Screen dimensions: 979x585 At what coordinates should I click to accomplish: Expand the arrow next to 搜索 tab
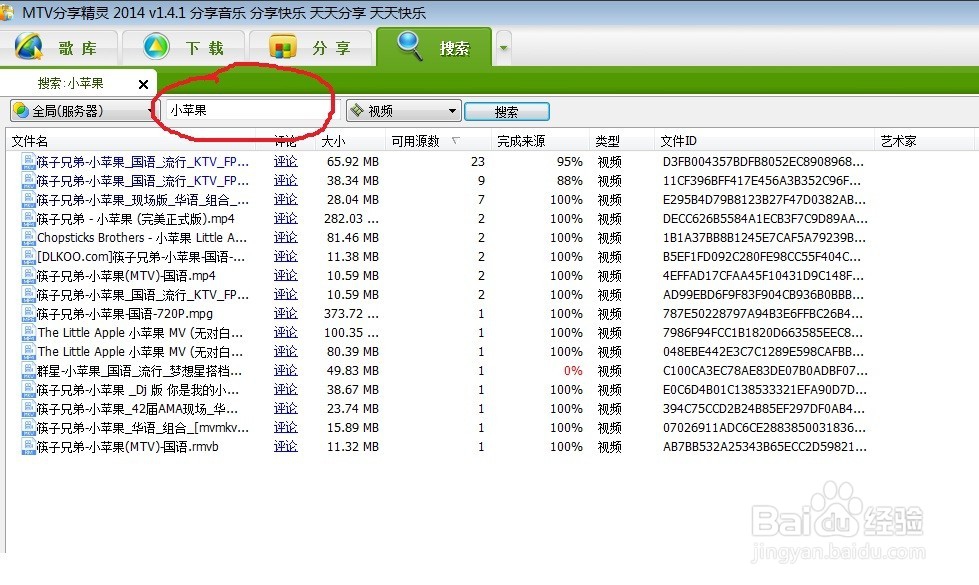pyautogui.click(x=503, y=47)
